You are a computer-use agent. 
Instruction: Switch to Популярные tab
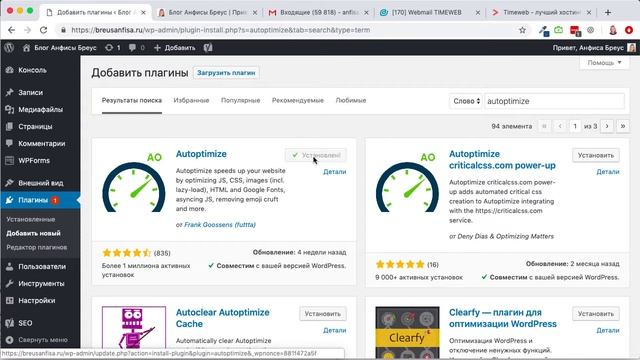click(240, 100)
